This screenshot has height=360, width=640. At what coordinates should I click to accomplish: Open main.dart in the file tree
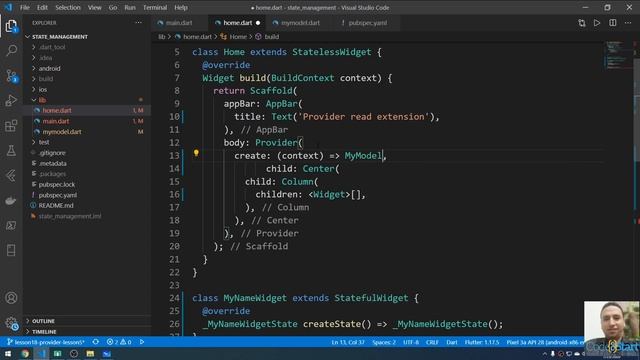pyautogui.click(x=56, y=121)
